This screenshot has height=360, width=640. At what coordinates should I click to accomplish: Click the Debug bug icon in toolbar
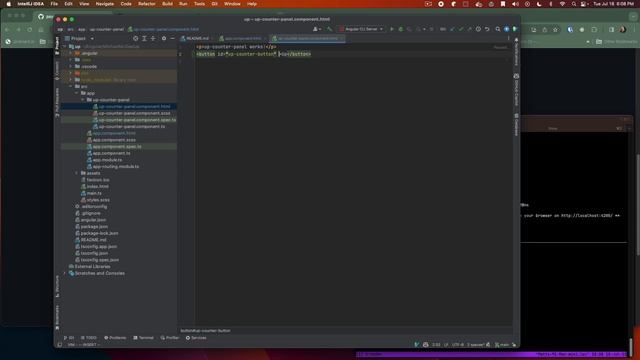click(x=400, y=29)
